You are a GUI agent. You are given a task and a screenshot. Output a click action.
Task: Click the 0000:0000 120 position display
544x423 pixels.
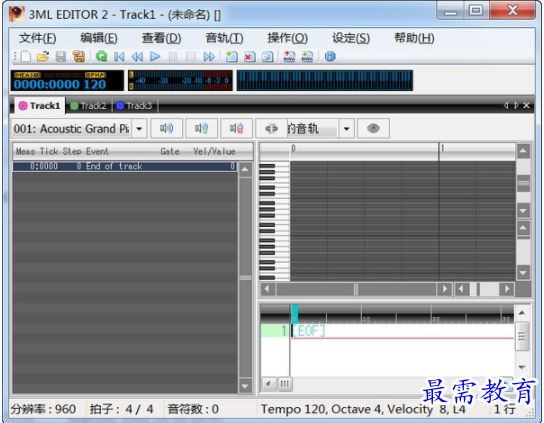[x=67, y=81]
